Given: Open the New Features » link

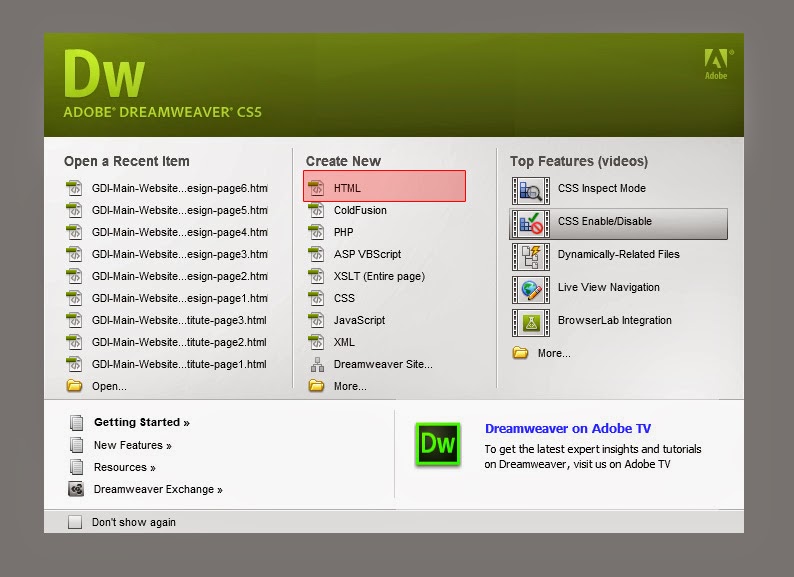Looking at the screenshot, I should click(133, 445).
